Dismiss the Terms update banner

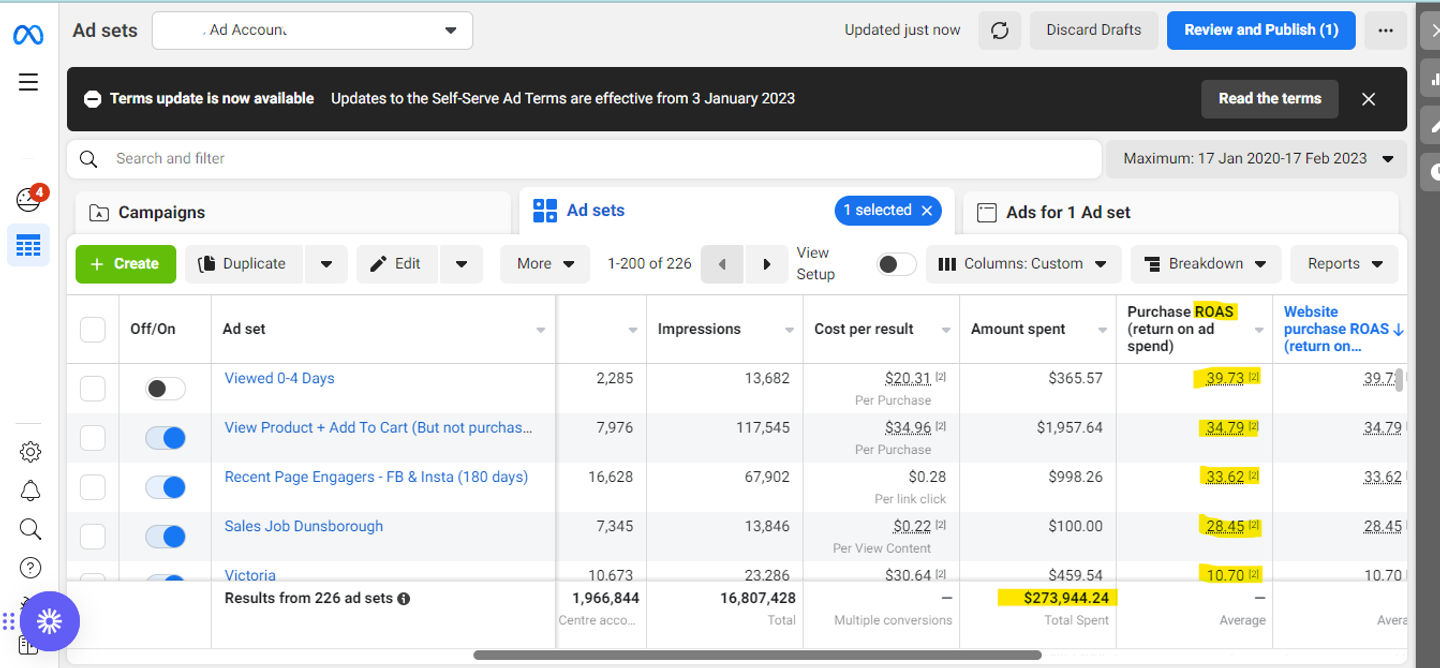pyautogui.click(x=1368, y=99)
